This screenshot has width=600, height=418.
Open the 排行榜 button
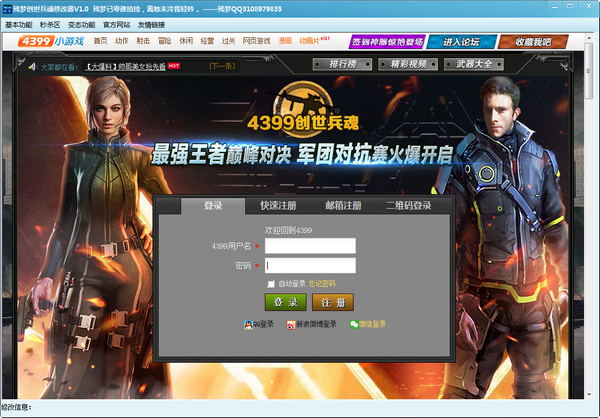pyautogui.click(x=342, y=64)
